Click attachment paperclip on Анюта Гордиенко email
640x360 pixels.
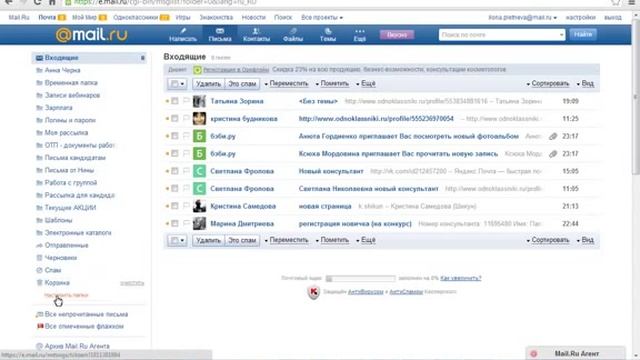(553, 136)
